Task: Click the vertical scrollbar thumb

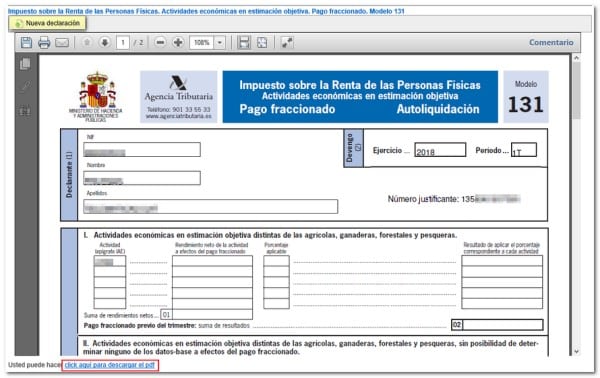Action: [x=576, y=91]
